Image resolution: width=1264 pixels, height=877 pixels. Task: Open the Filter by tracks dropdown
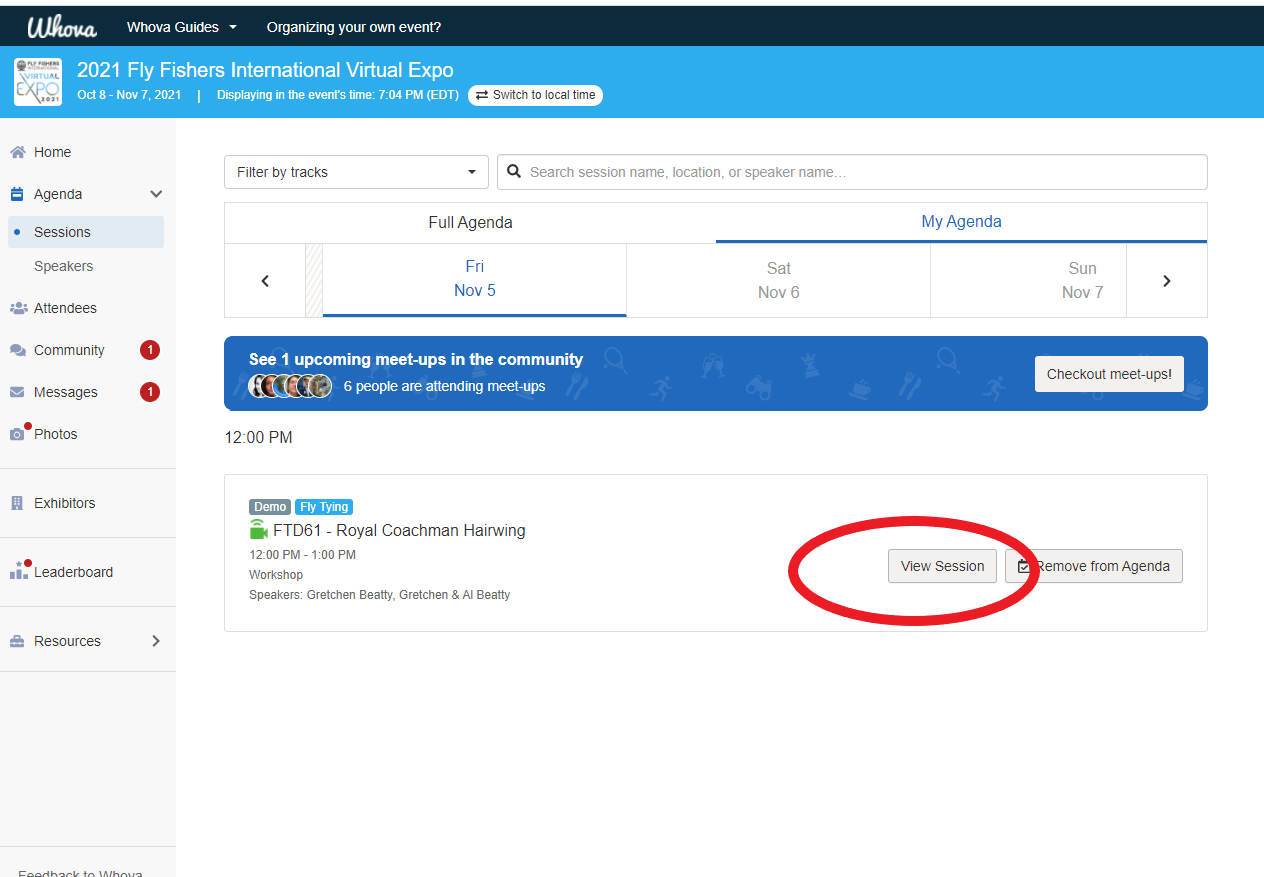356,172
